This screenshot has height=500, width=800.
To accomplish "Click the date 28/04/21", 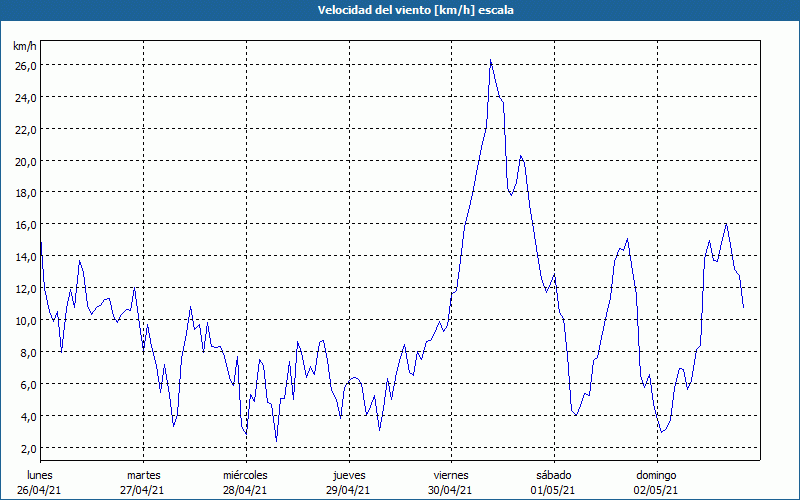I will pos(245,490).
